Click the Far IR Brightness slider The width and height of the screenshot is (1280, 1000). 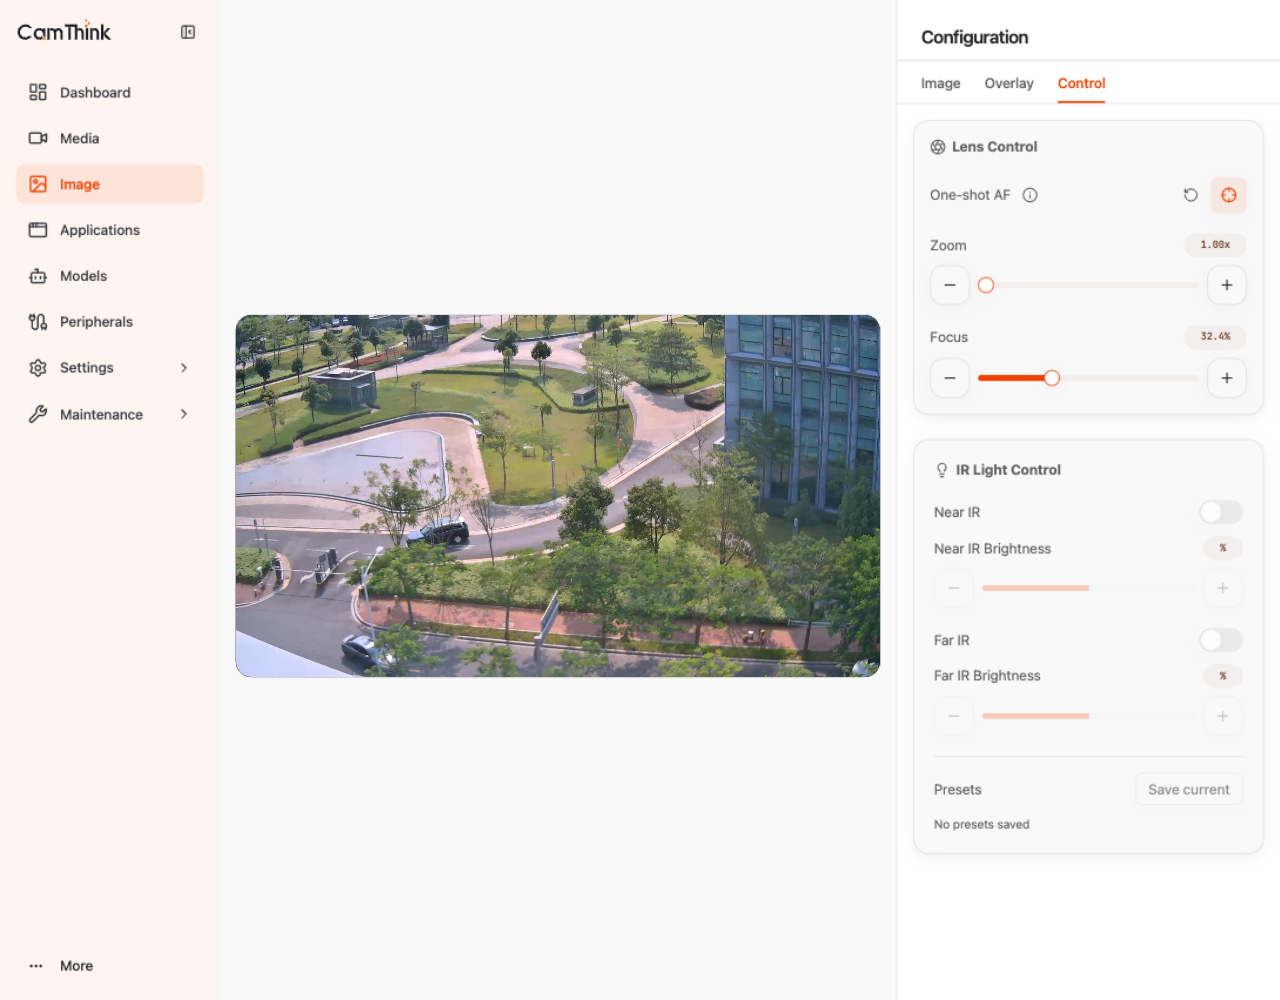click(1088, 716)
